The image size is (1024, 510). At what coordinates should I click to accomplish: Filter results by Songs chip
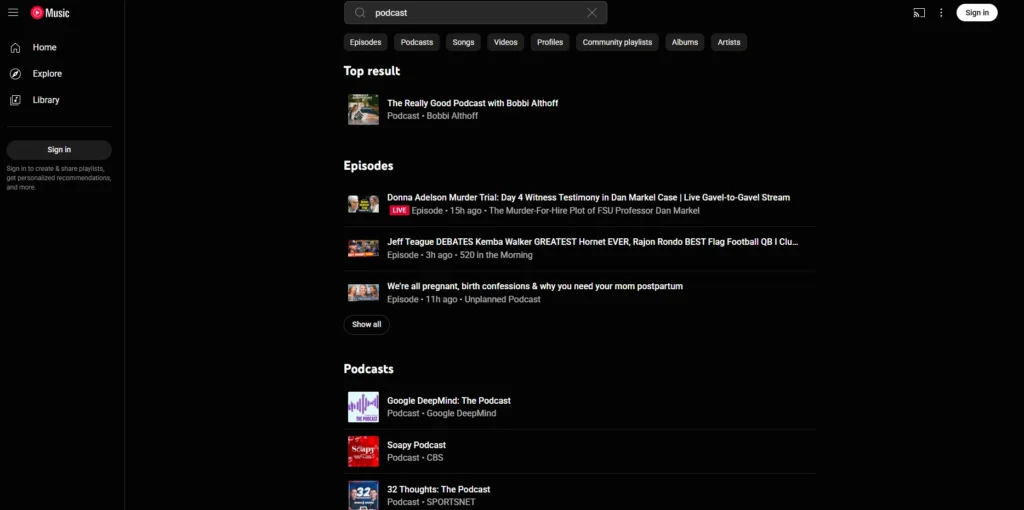pos(463,42)
